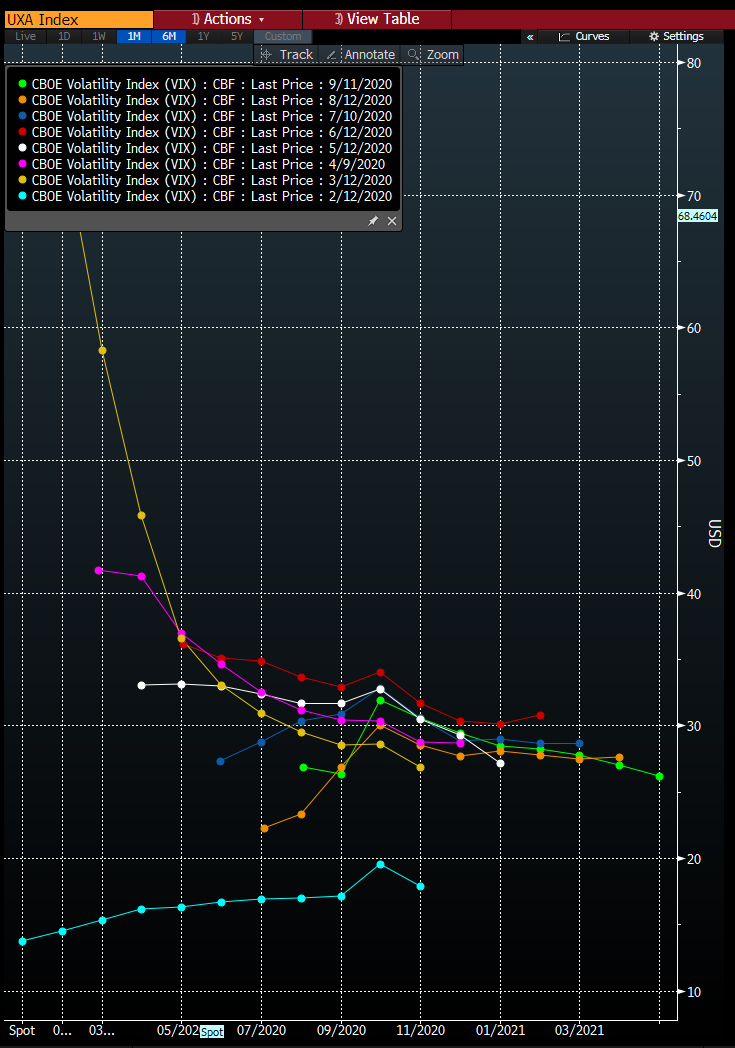Viewport: 735px width, 1048px height.
Task: Collapse panel with double-chevron arrow
Action: 530,36
